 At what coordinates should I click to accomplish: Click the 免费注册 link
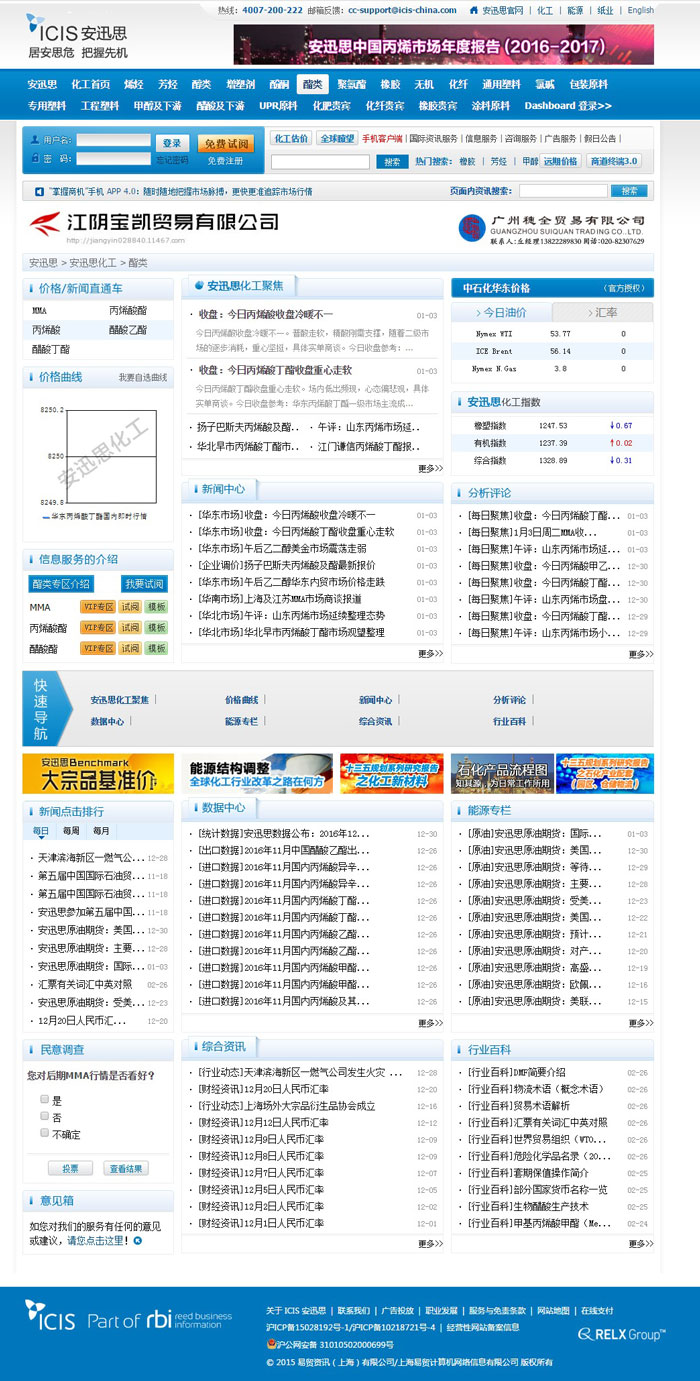pyautogui.click(x=225, y=160)
